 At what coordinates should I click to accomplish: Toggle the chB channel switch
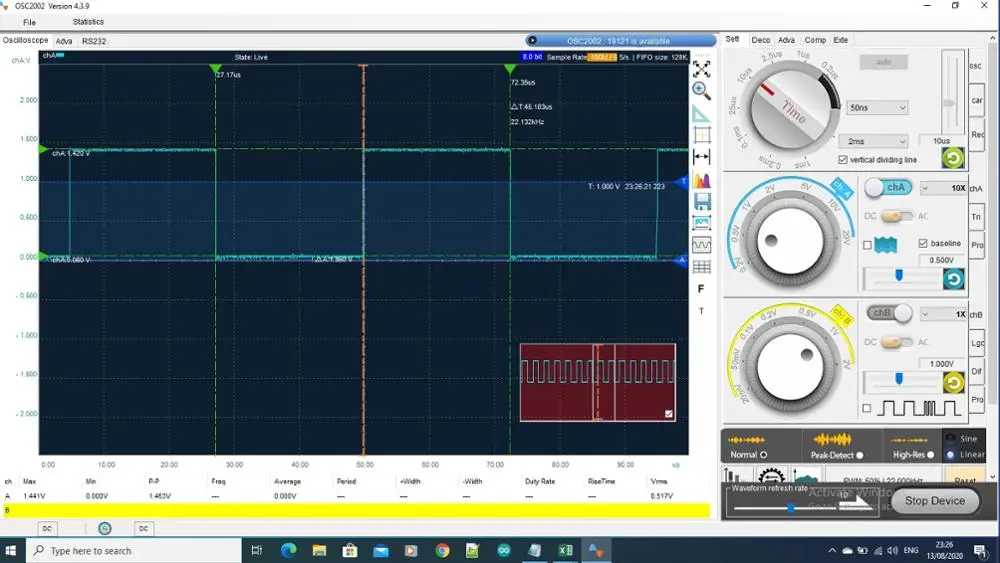[890, 313]
